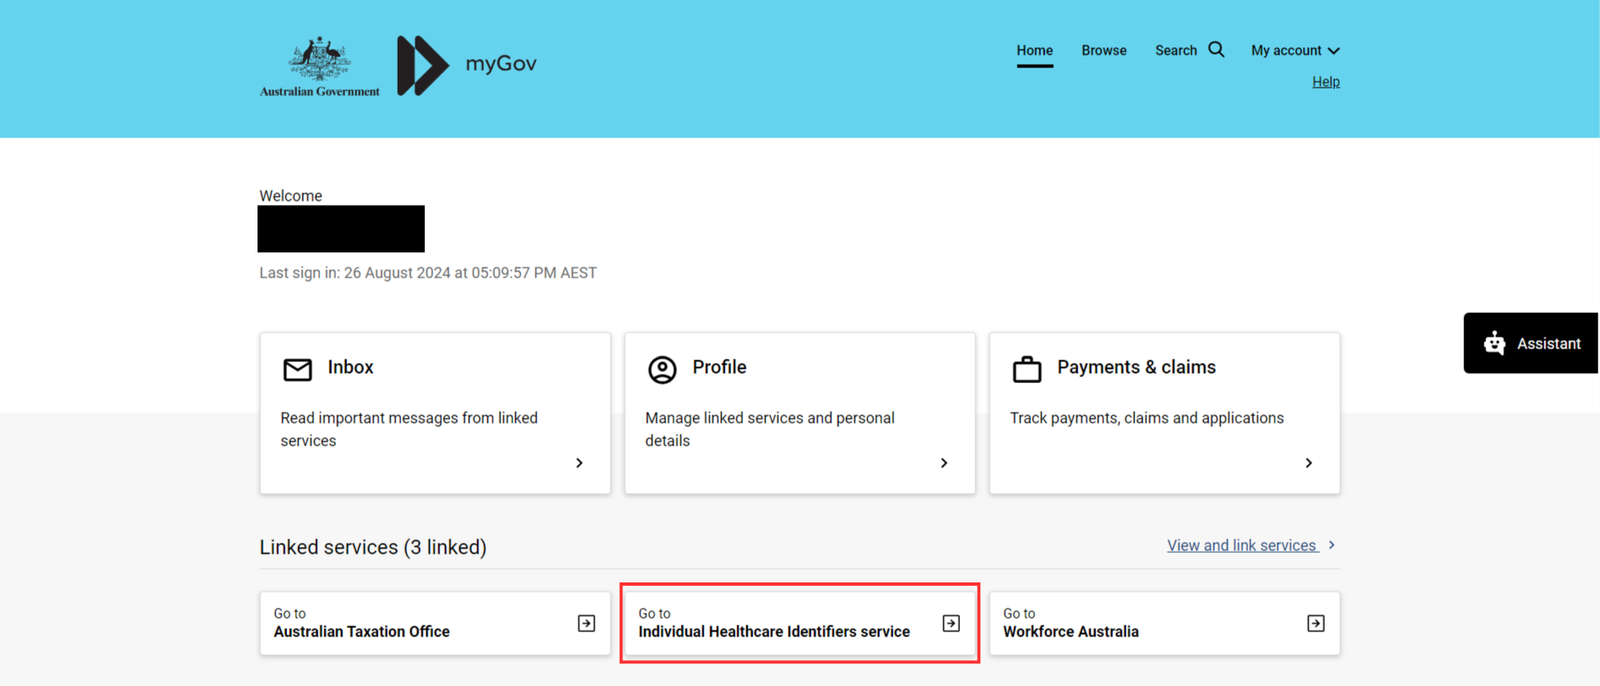Click the Assistant robot icon
This screenshot has height=686, width=1600.
coord(1495,343)
